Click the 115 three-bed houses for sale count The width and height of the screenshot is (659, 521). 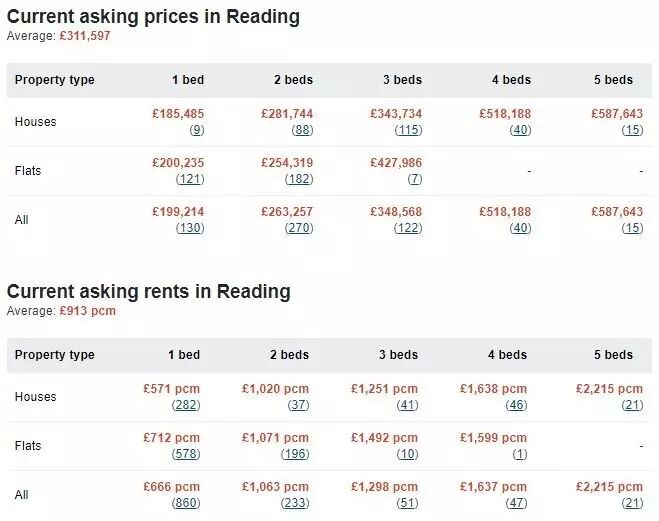pos(408,130)
